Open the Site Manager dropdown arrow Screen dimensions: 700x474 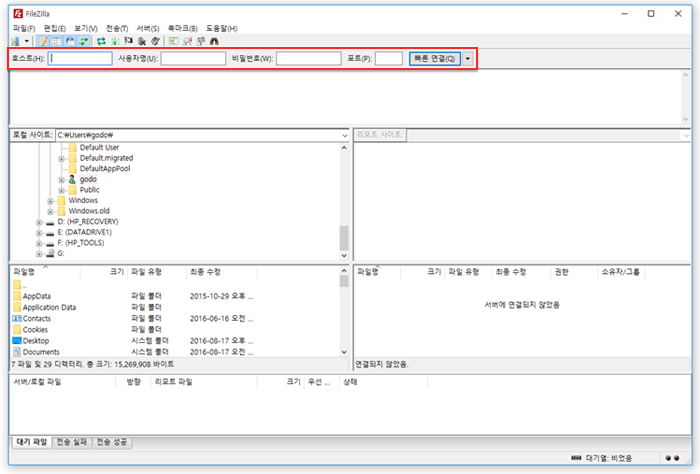click(27, 42)
